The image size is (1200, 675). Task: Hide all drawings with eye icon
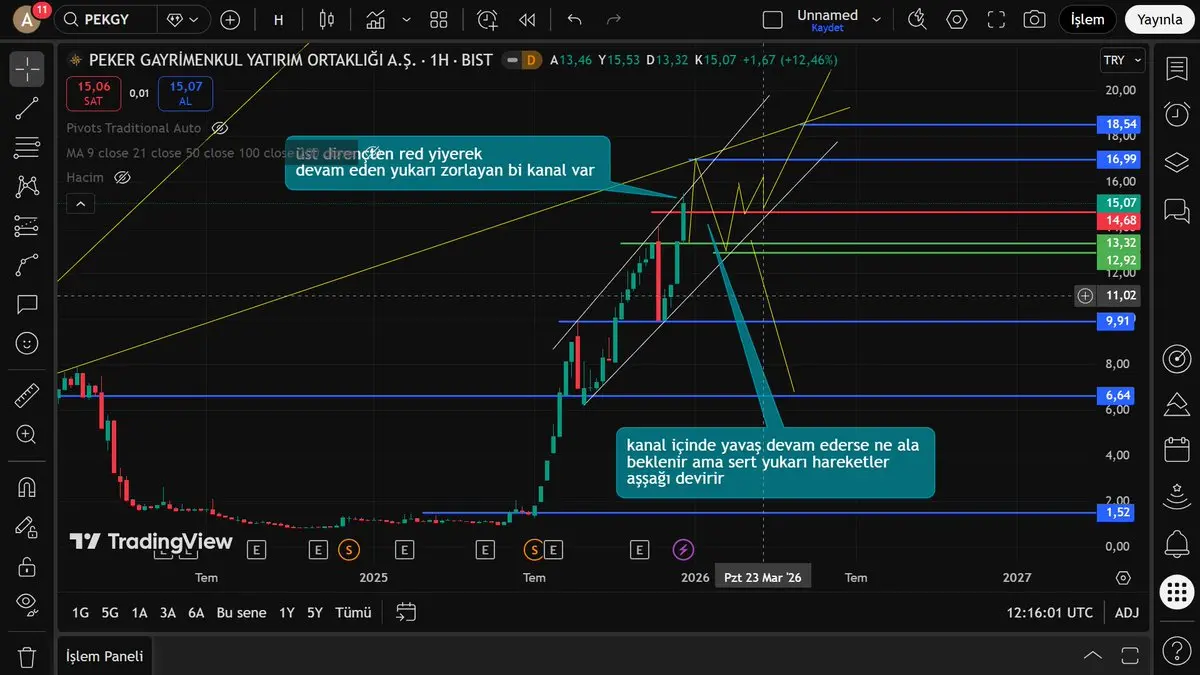point(27,605)
